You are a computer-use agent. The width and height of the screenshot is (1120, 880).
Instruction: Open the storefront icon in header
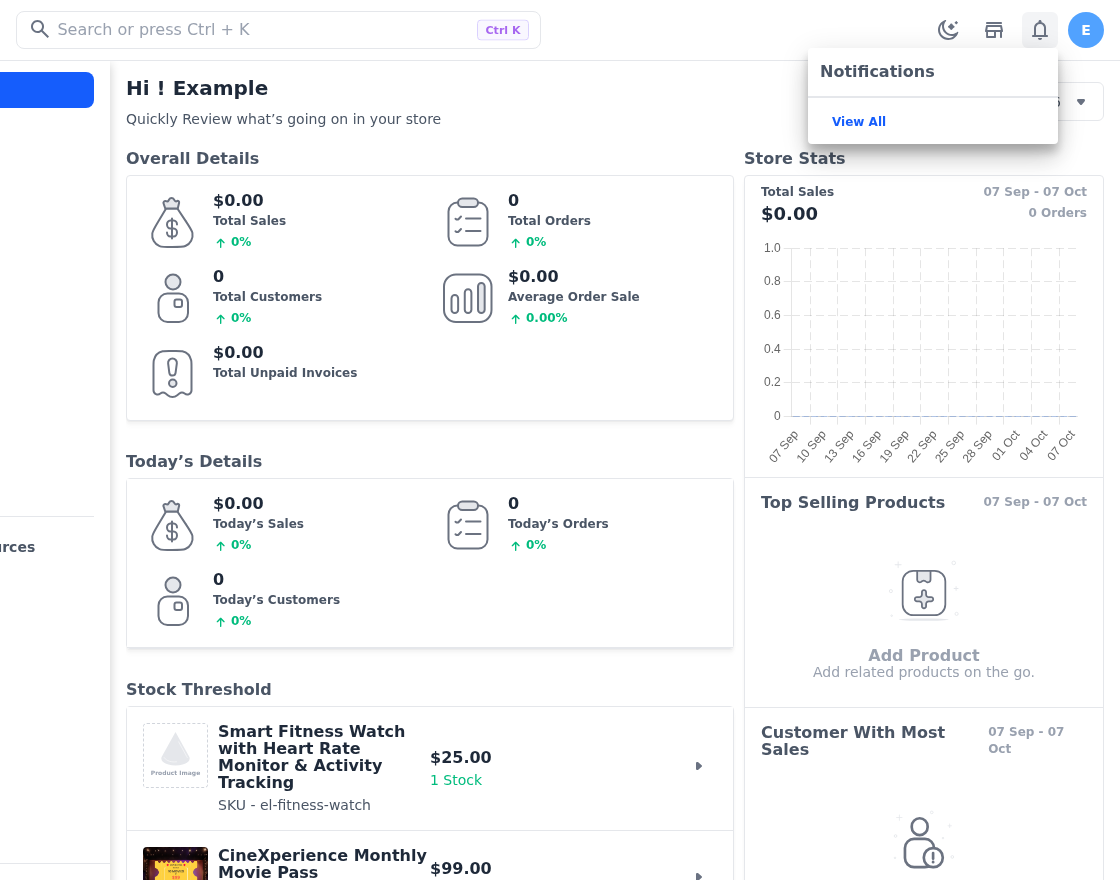(994, 30)
